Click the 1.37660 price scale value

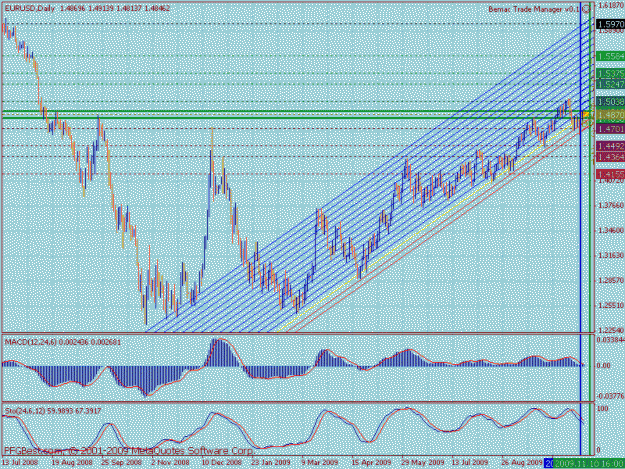611,205
